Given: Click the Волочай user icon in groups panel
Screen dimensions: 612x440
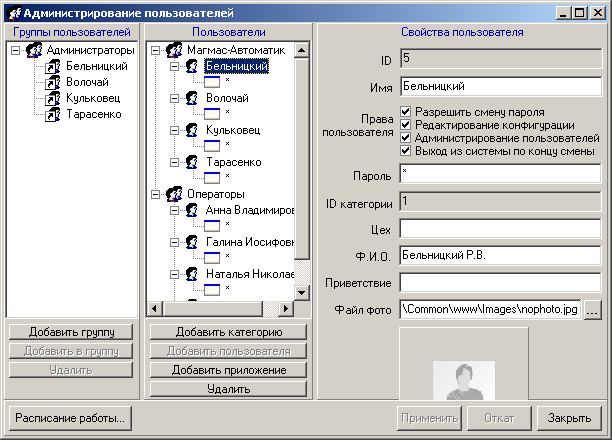Looking at the screenshot, I should [55, 82].
